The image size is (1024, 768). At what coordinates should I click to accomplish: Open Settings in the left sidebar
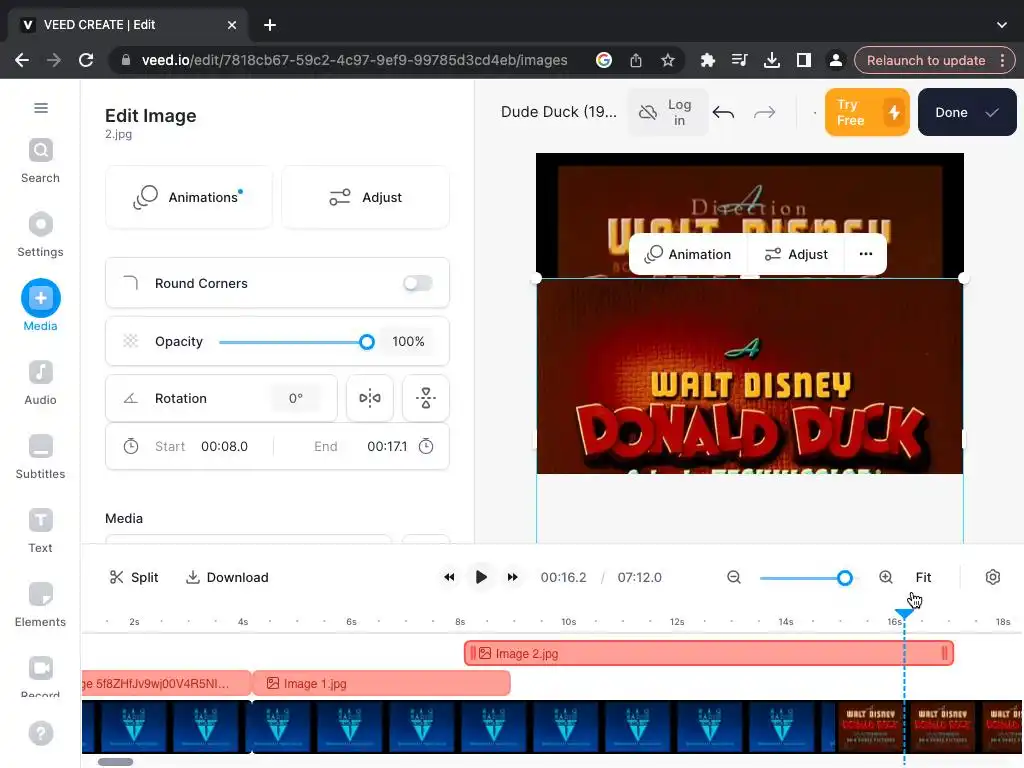[40, 235]
